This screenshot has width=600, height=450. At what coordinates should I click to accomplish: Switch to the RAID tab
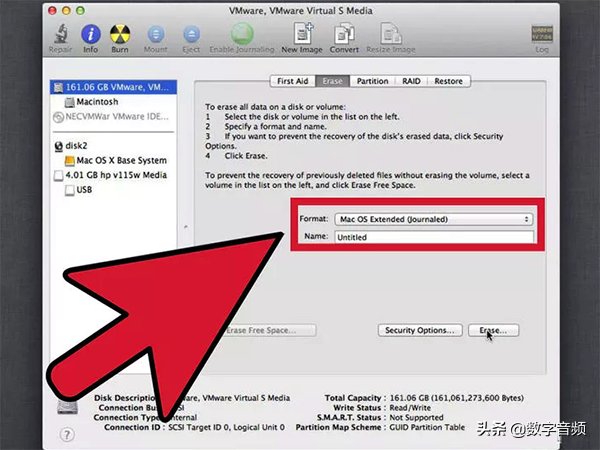411,81
